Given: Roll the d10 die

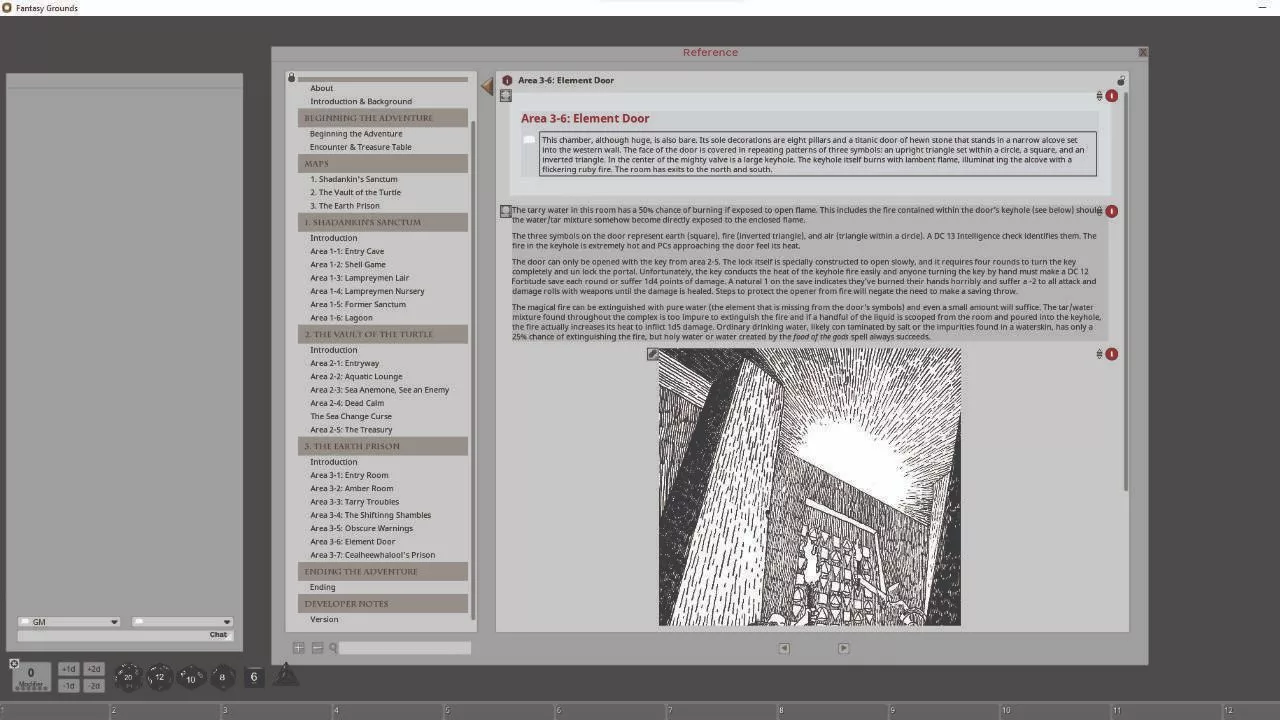Looking at the screenshot, I should tap(191, 678).
